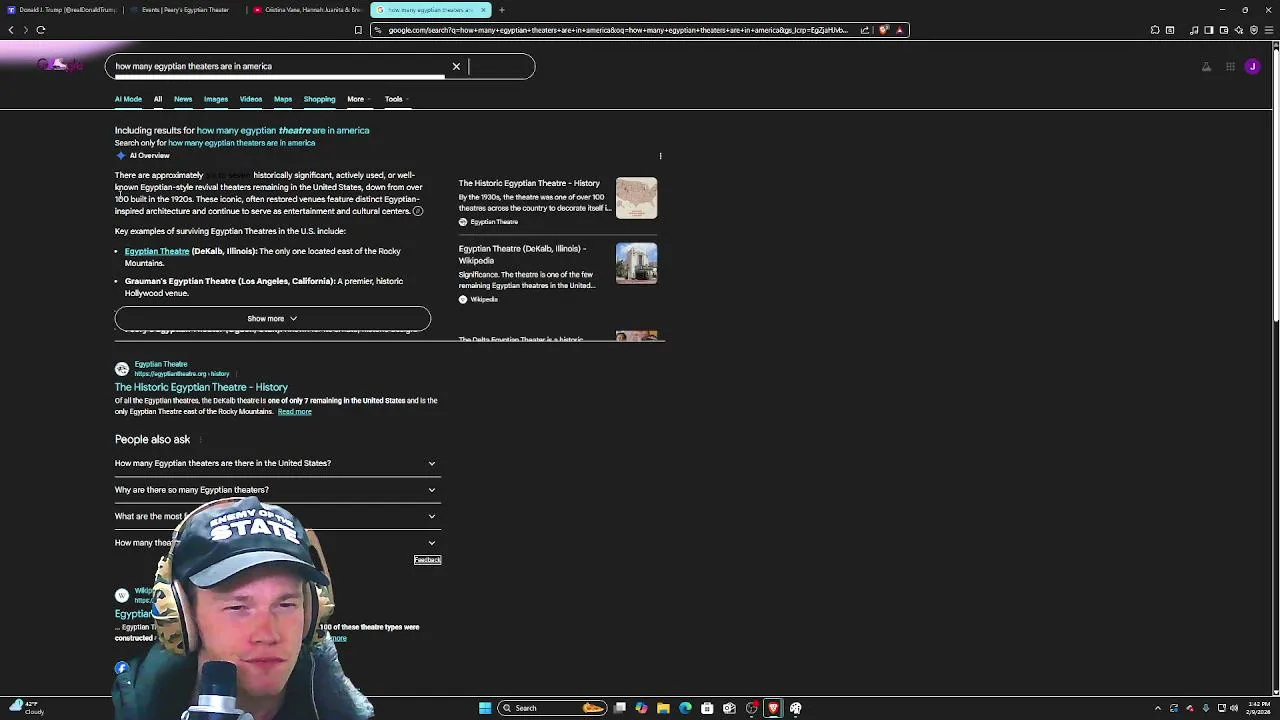Expand 'How many Egyptian theaters are there in the United States?'

pos(278,463)
